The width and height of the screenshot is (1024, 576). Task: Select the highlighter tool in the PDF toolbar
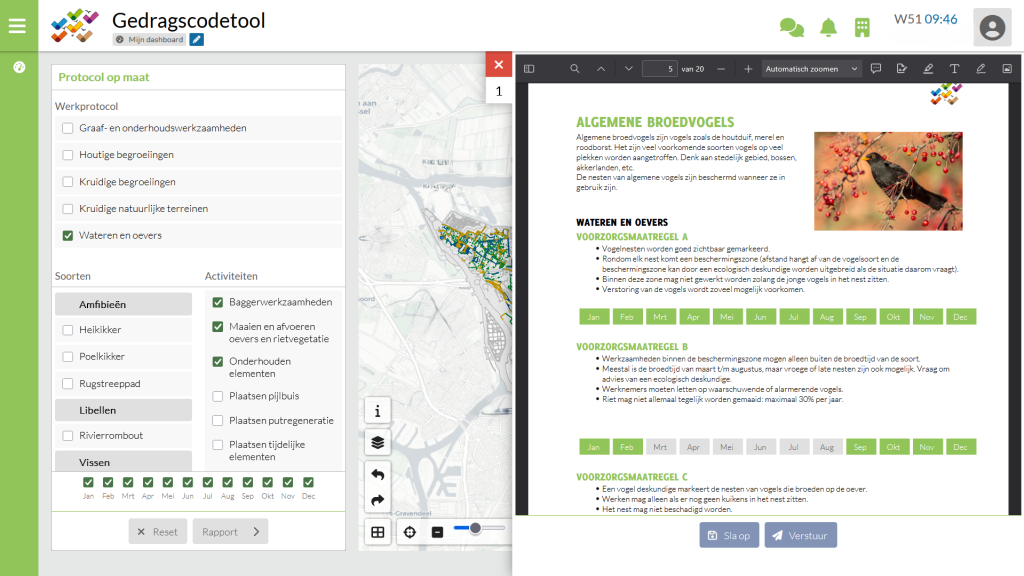pos(929,68)
